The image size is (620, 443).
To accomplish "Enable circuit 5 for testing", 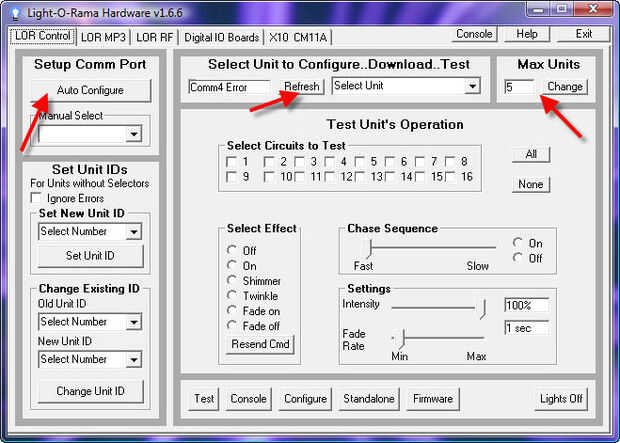I will (x=359, y=162).
